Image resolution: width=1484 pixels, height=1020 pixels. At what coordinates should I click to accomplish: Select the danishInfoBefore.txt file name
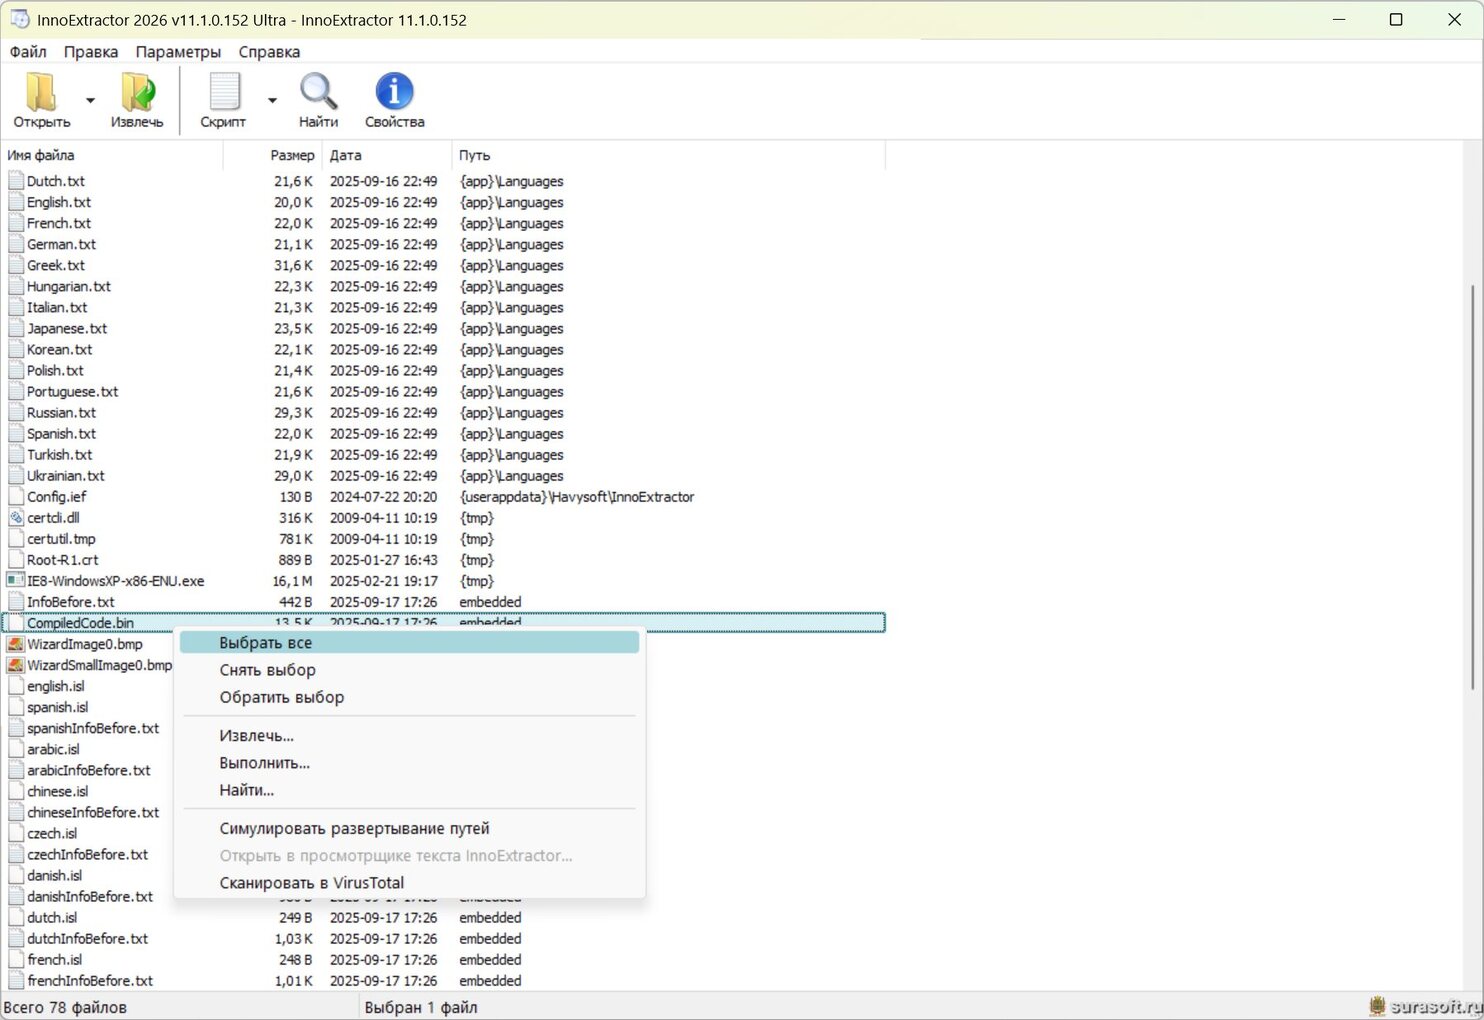90,896
